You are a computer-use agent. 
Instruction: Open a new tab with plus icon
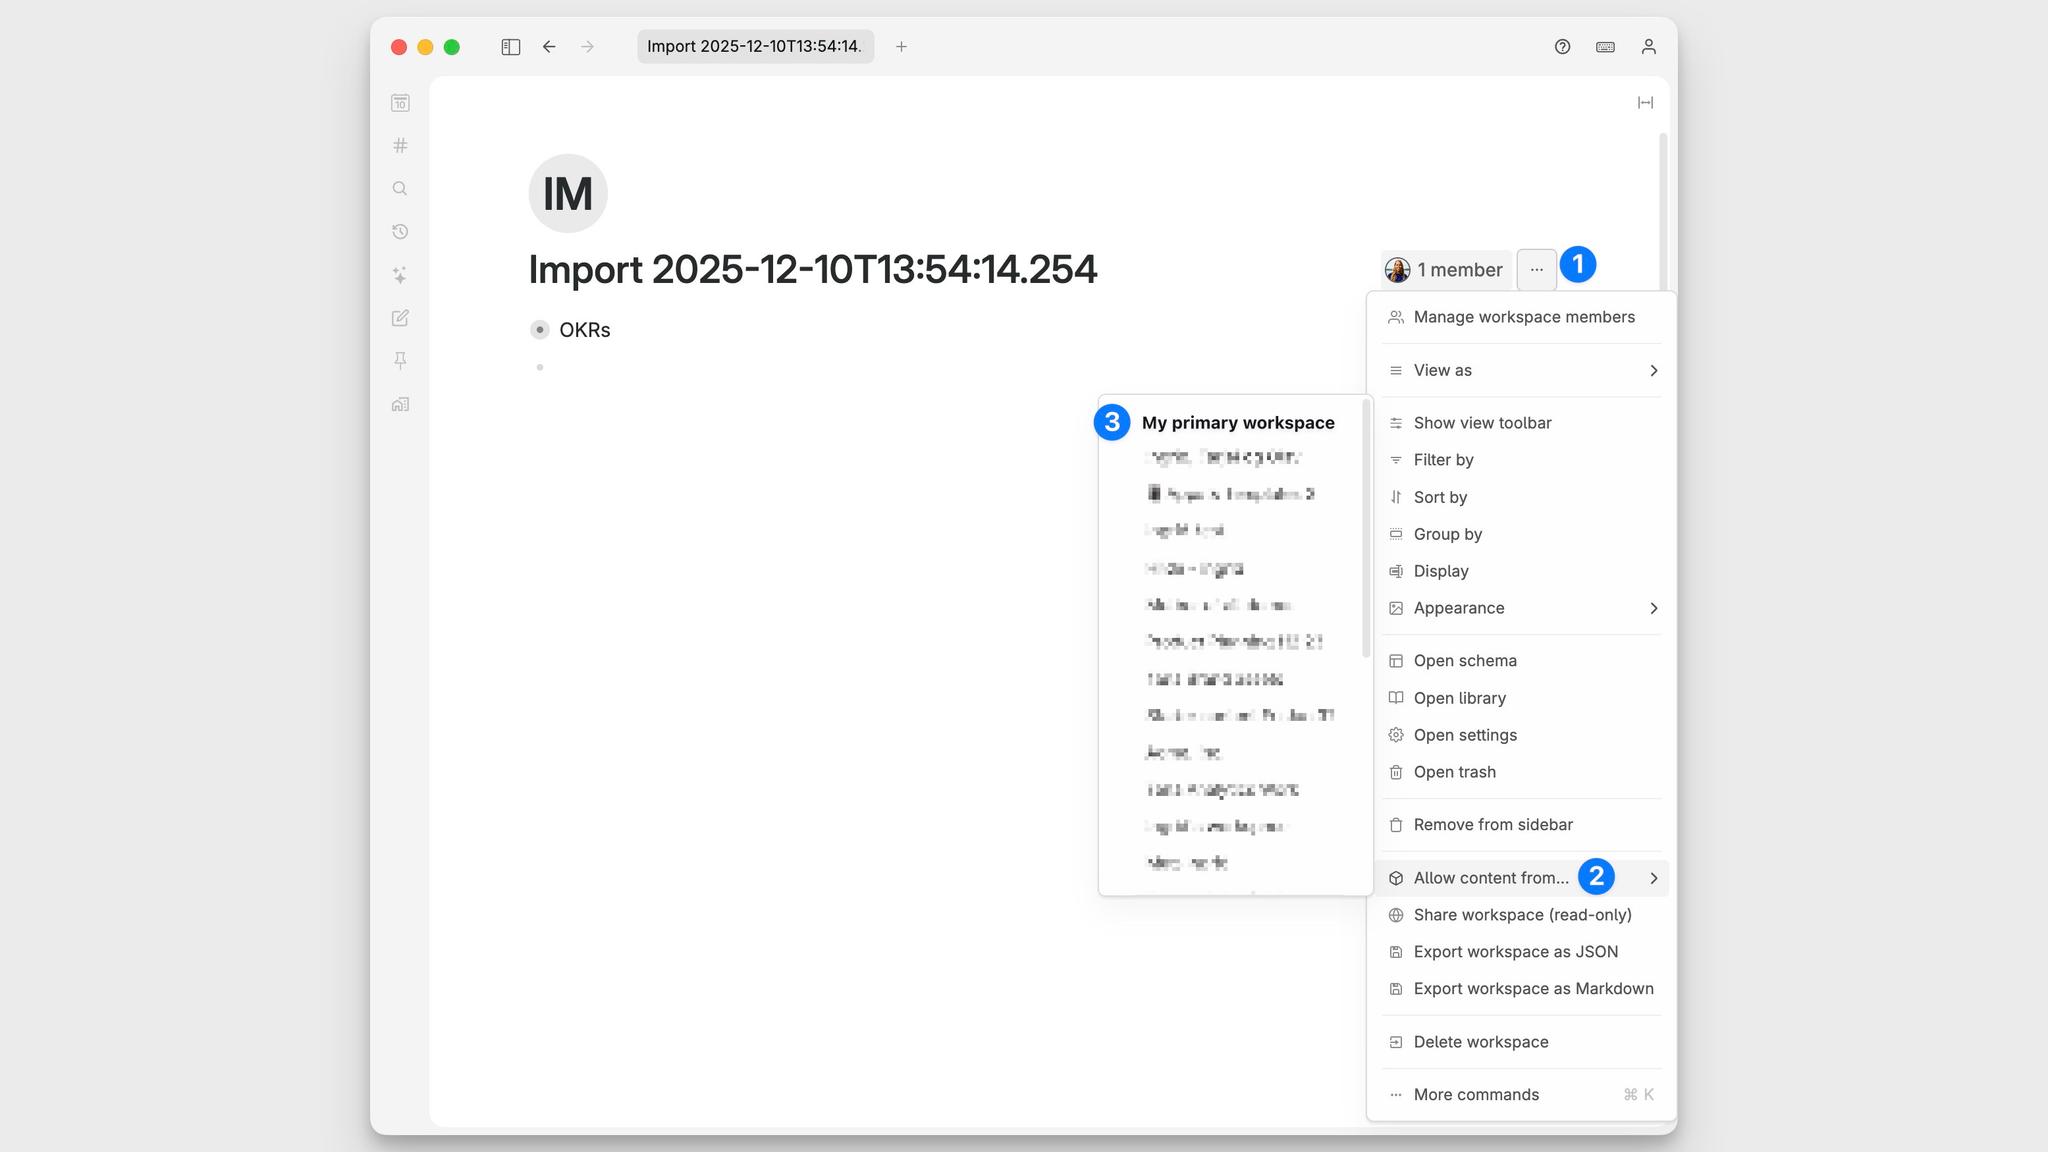tap(901, 47)
